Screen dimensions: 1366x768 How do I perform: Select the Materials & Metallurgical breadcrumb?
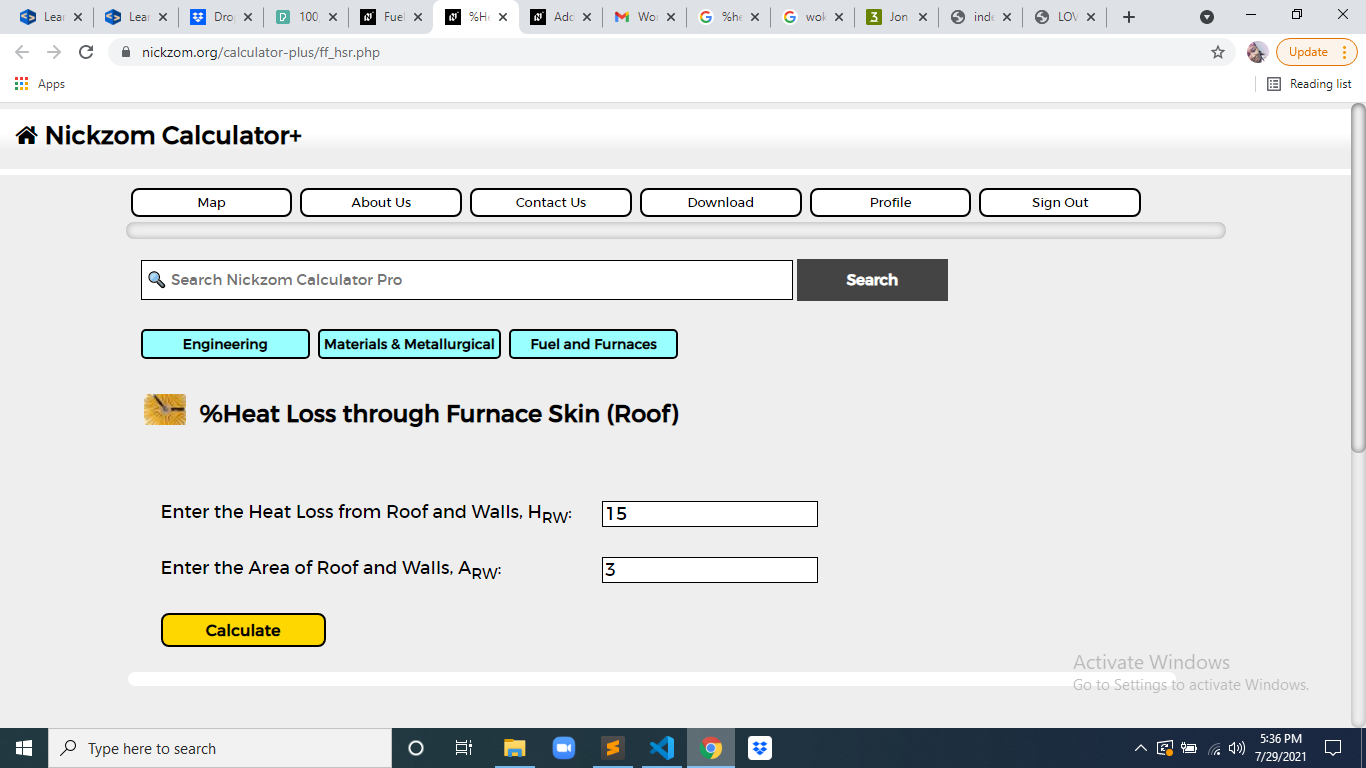[409, 344]
